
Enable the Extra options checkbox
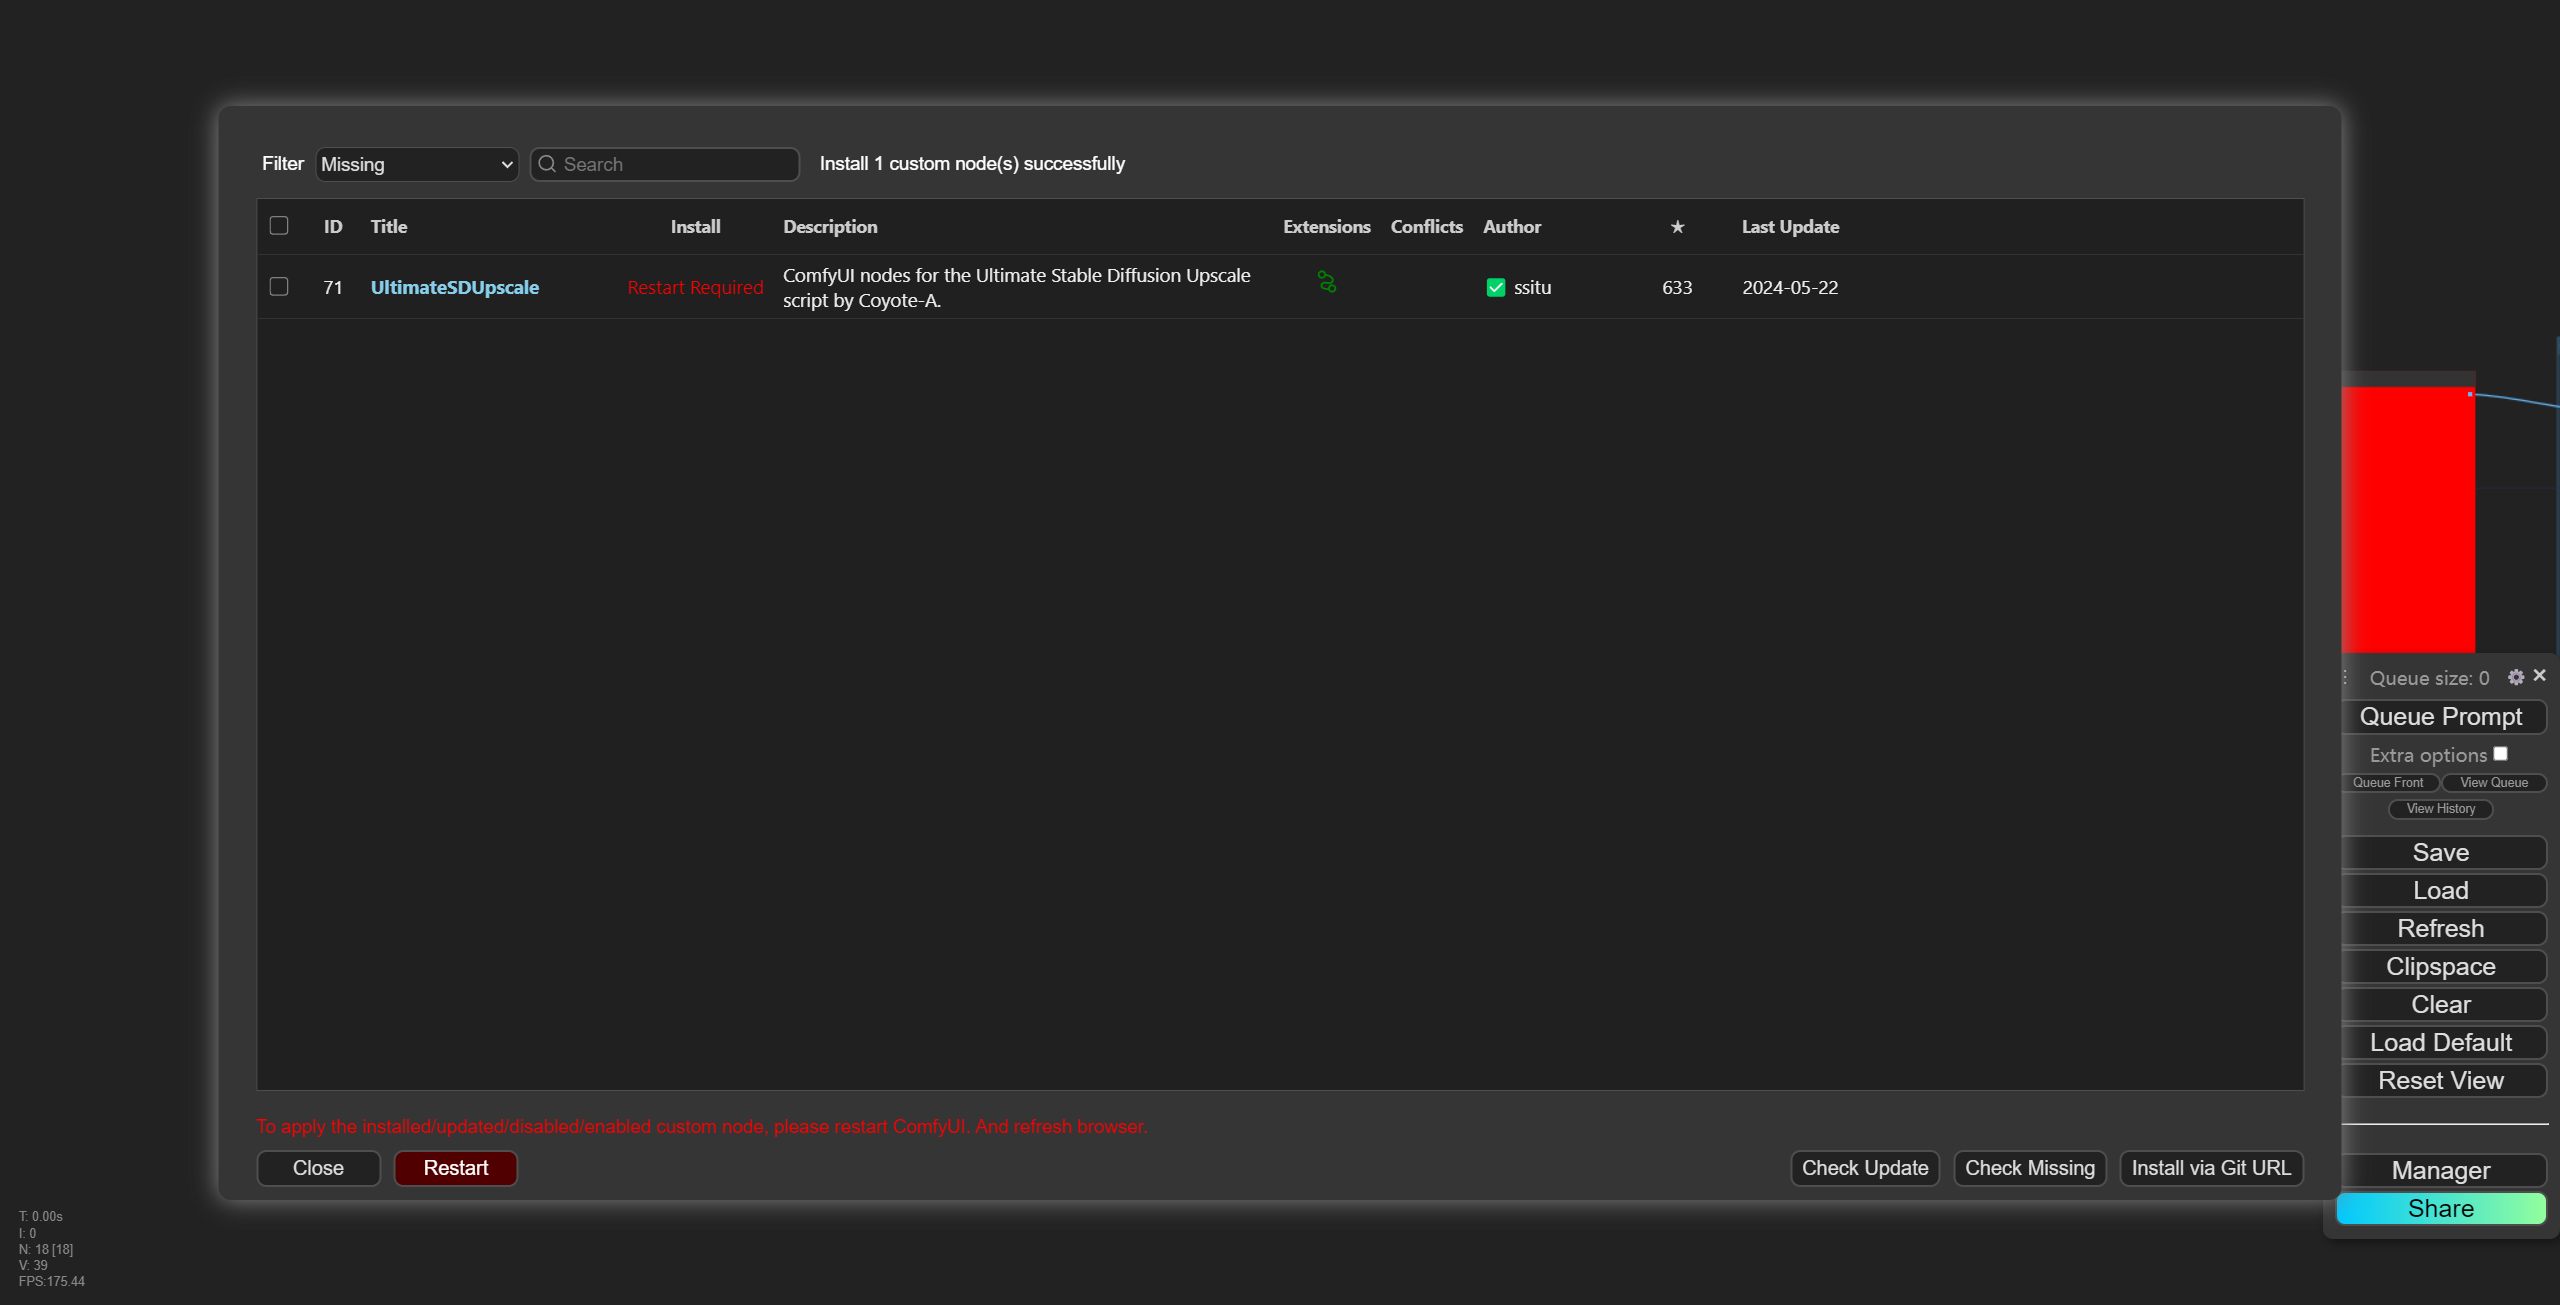[x=2500, y=754]
